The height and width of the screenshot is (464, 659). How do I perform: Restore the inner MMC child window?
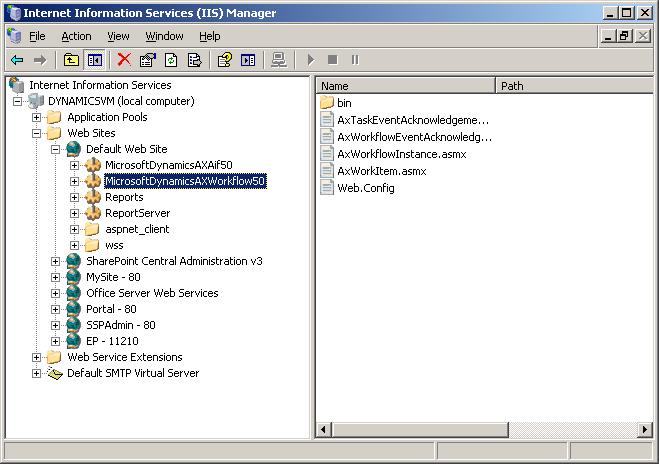[624, 36]
